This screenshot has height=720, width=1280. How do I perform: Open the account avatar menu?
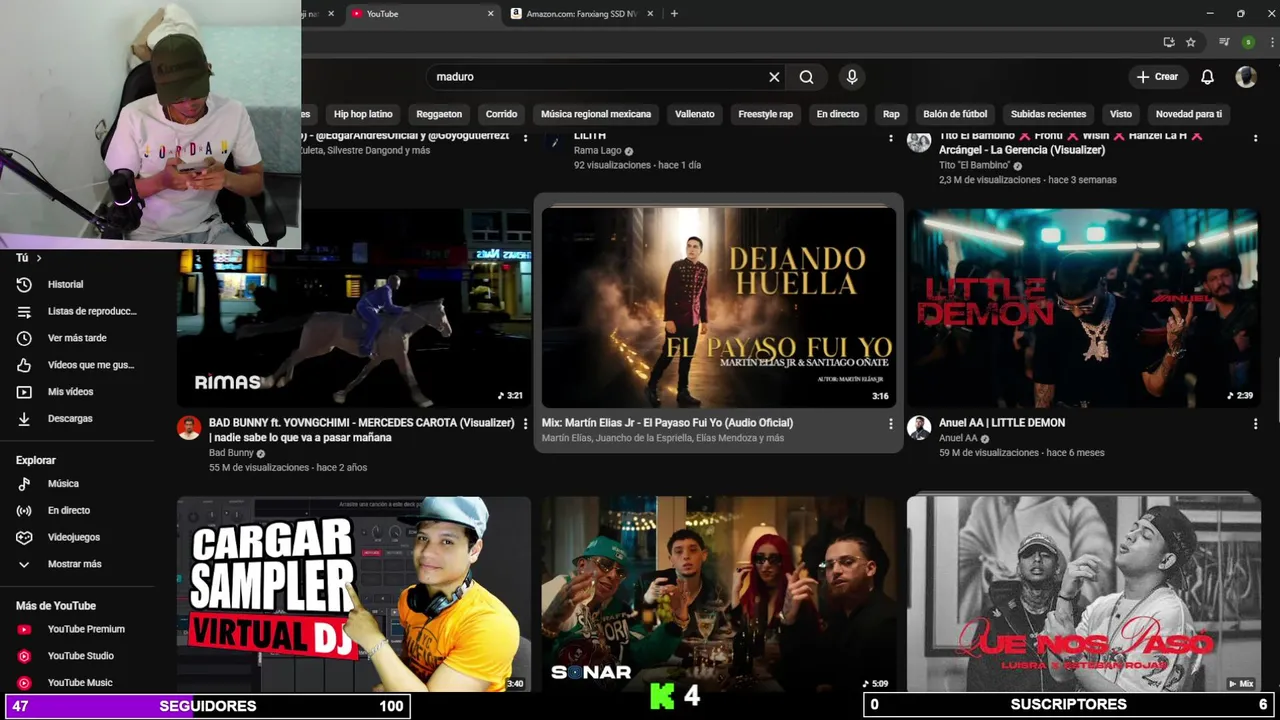click(1246, 77)
